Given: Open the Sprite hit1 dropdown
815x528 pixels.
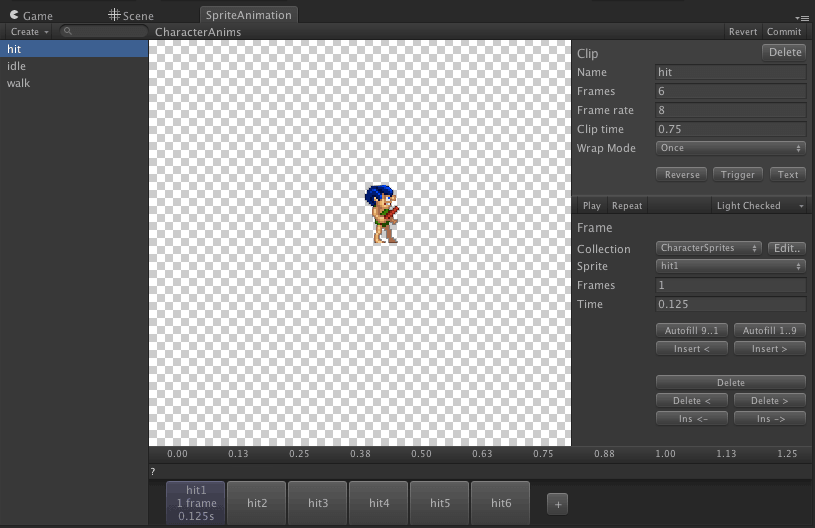Looking at the screenshot, I should (731, 266).
